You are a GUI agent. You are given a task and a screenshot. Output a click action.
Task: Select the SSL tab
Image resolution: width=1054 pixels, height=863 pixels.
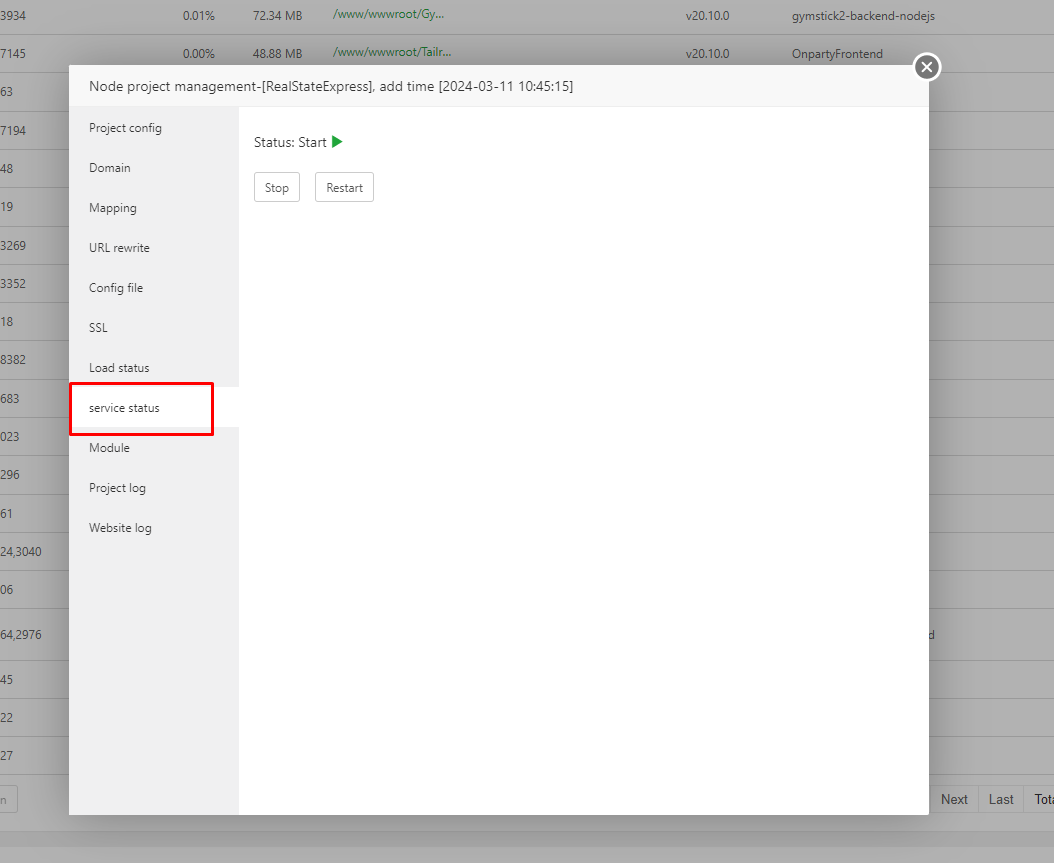point(153,328)
